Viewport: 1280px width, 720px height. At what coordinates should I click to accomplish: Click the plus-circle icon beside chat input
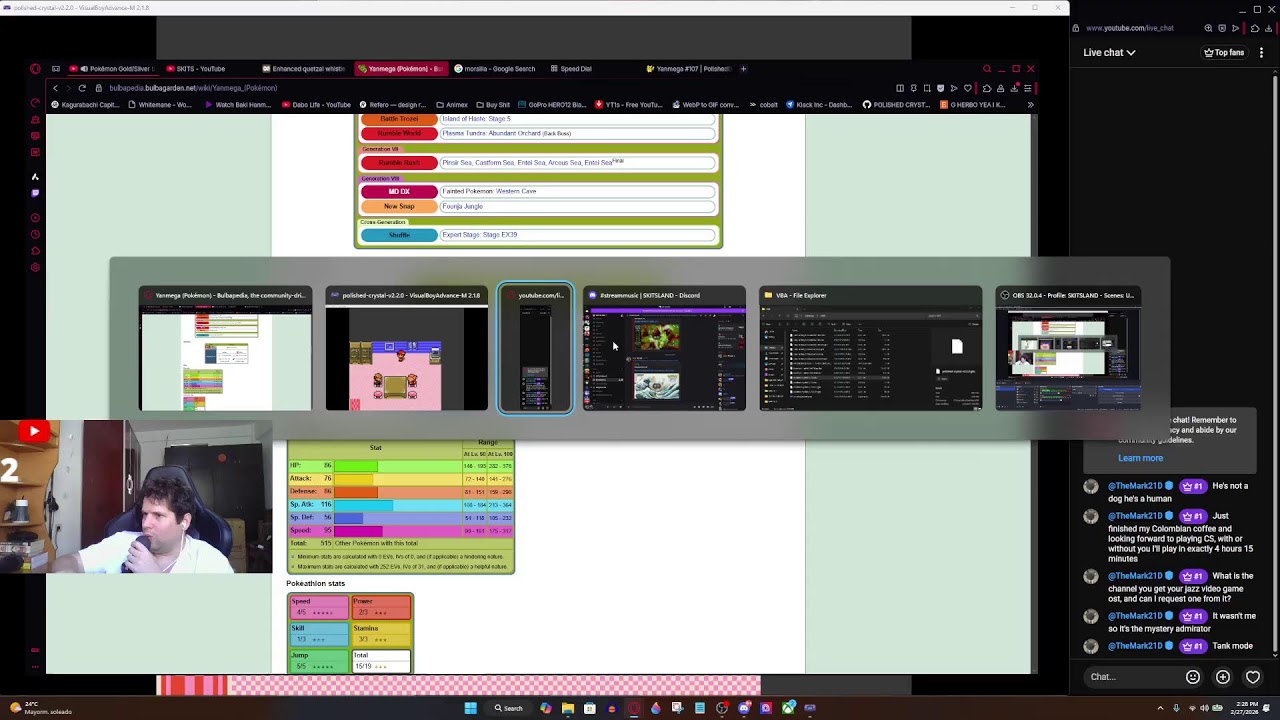coord(1223,677)
